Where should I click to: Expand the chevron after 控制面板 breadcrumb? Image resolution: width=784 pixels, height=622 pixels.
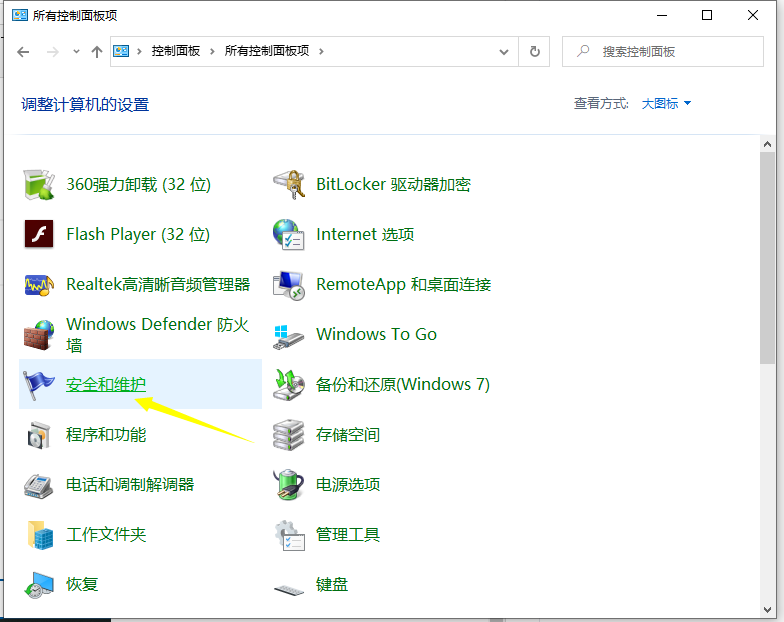tap(212, 51)
